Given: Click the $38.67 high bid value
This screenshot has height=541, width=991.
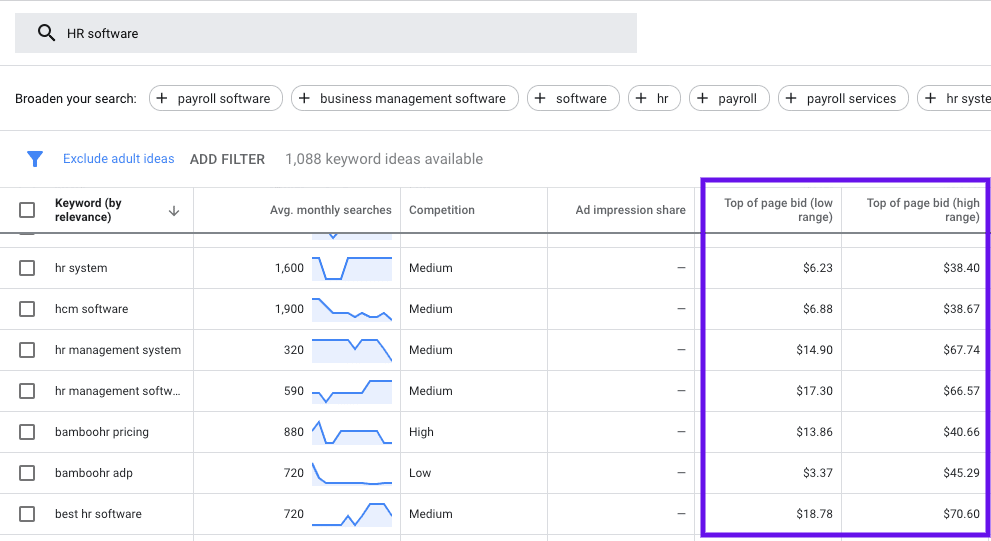Looking at the screenshot, I should (961, 309).
